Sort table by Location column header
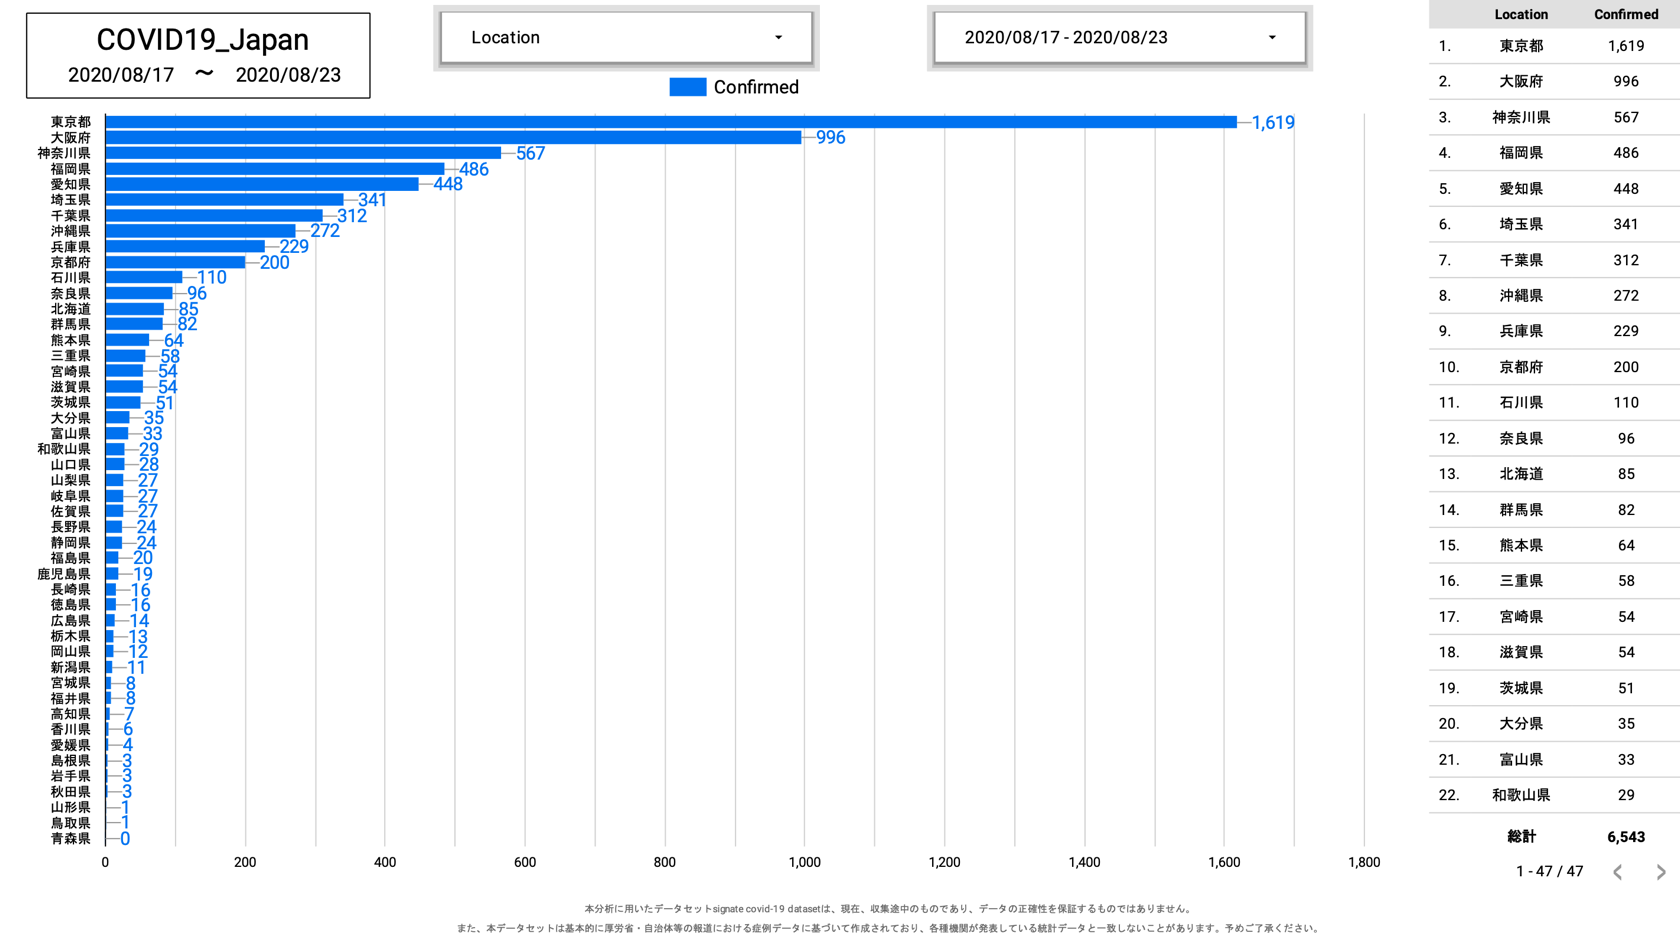The height and width of the screenshot is (945, 1680). [1520, 14]
